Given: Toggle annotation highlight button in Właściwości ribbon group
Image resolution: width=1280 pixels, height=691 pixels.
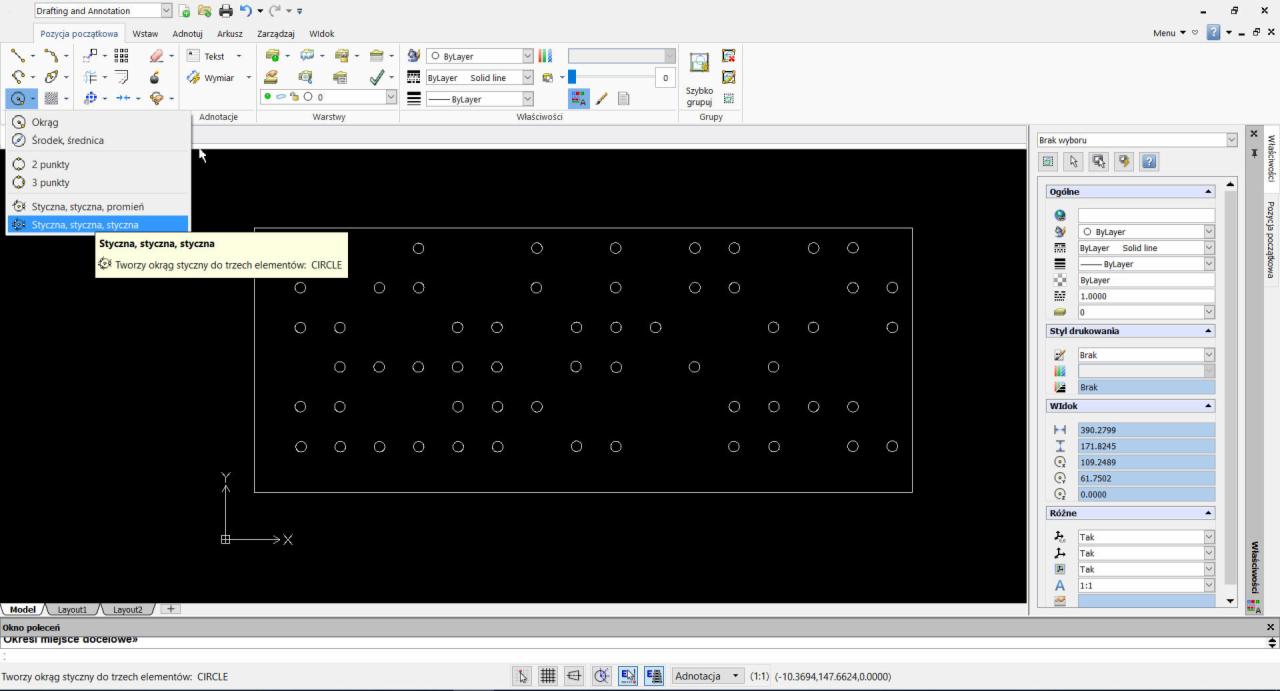Looking at the screenshot, I should point(578,99).
